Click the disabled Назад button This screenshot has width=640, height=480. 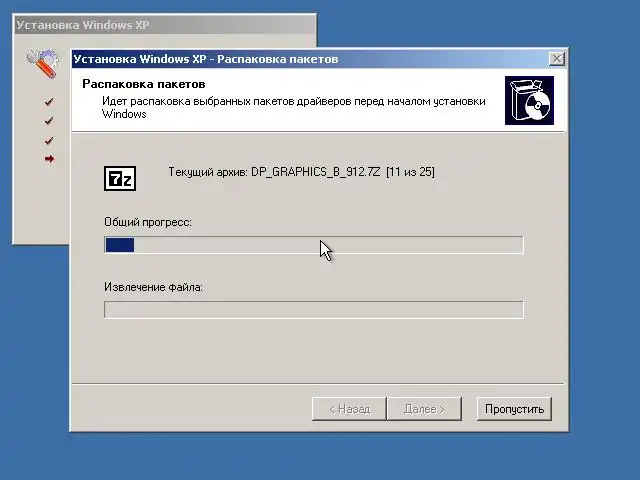(349, 409)
